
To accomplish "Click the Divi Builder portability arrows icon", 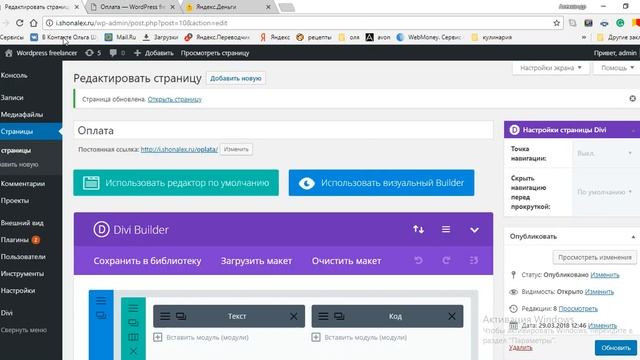I will coord(418,229).
